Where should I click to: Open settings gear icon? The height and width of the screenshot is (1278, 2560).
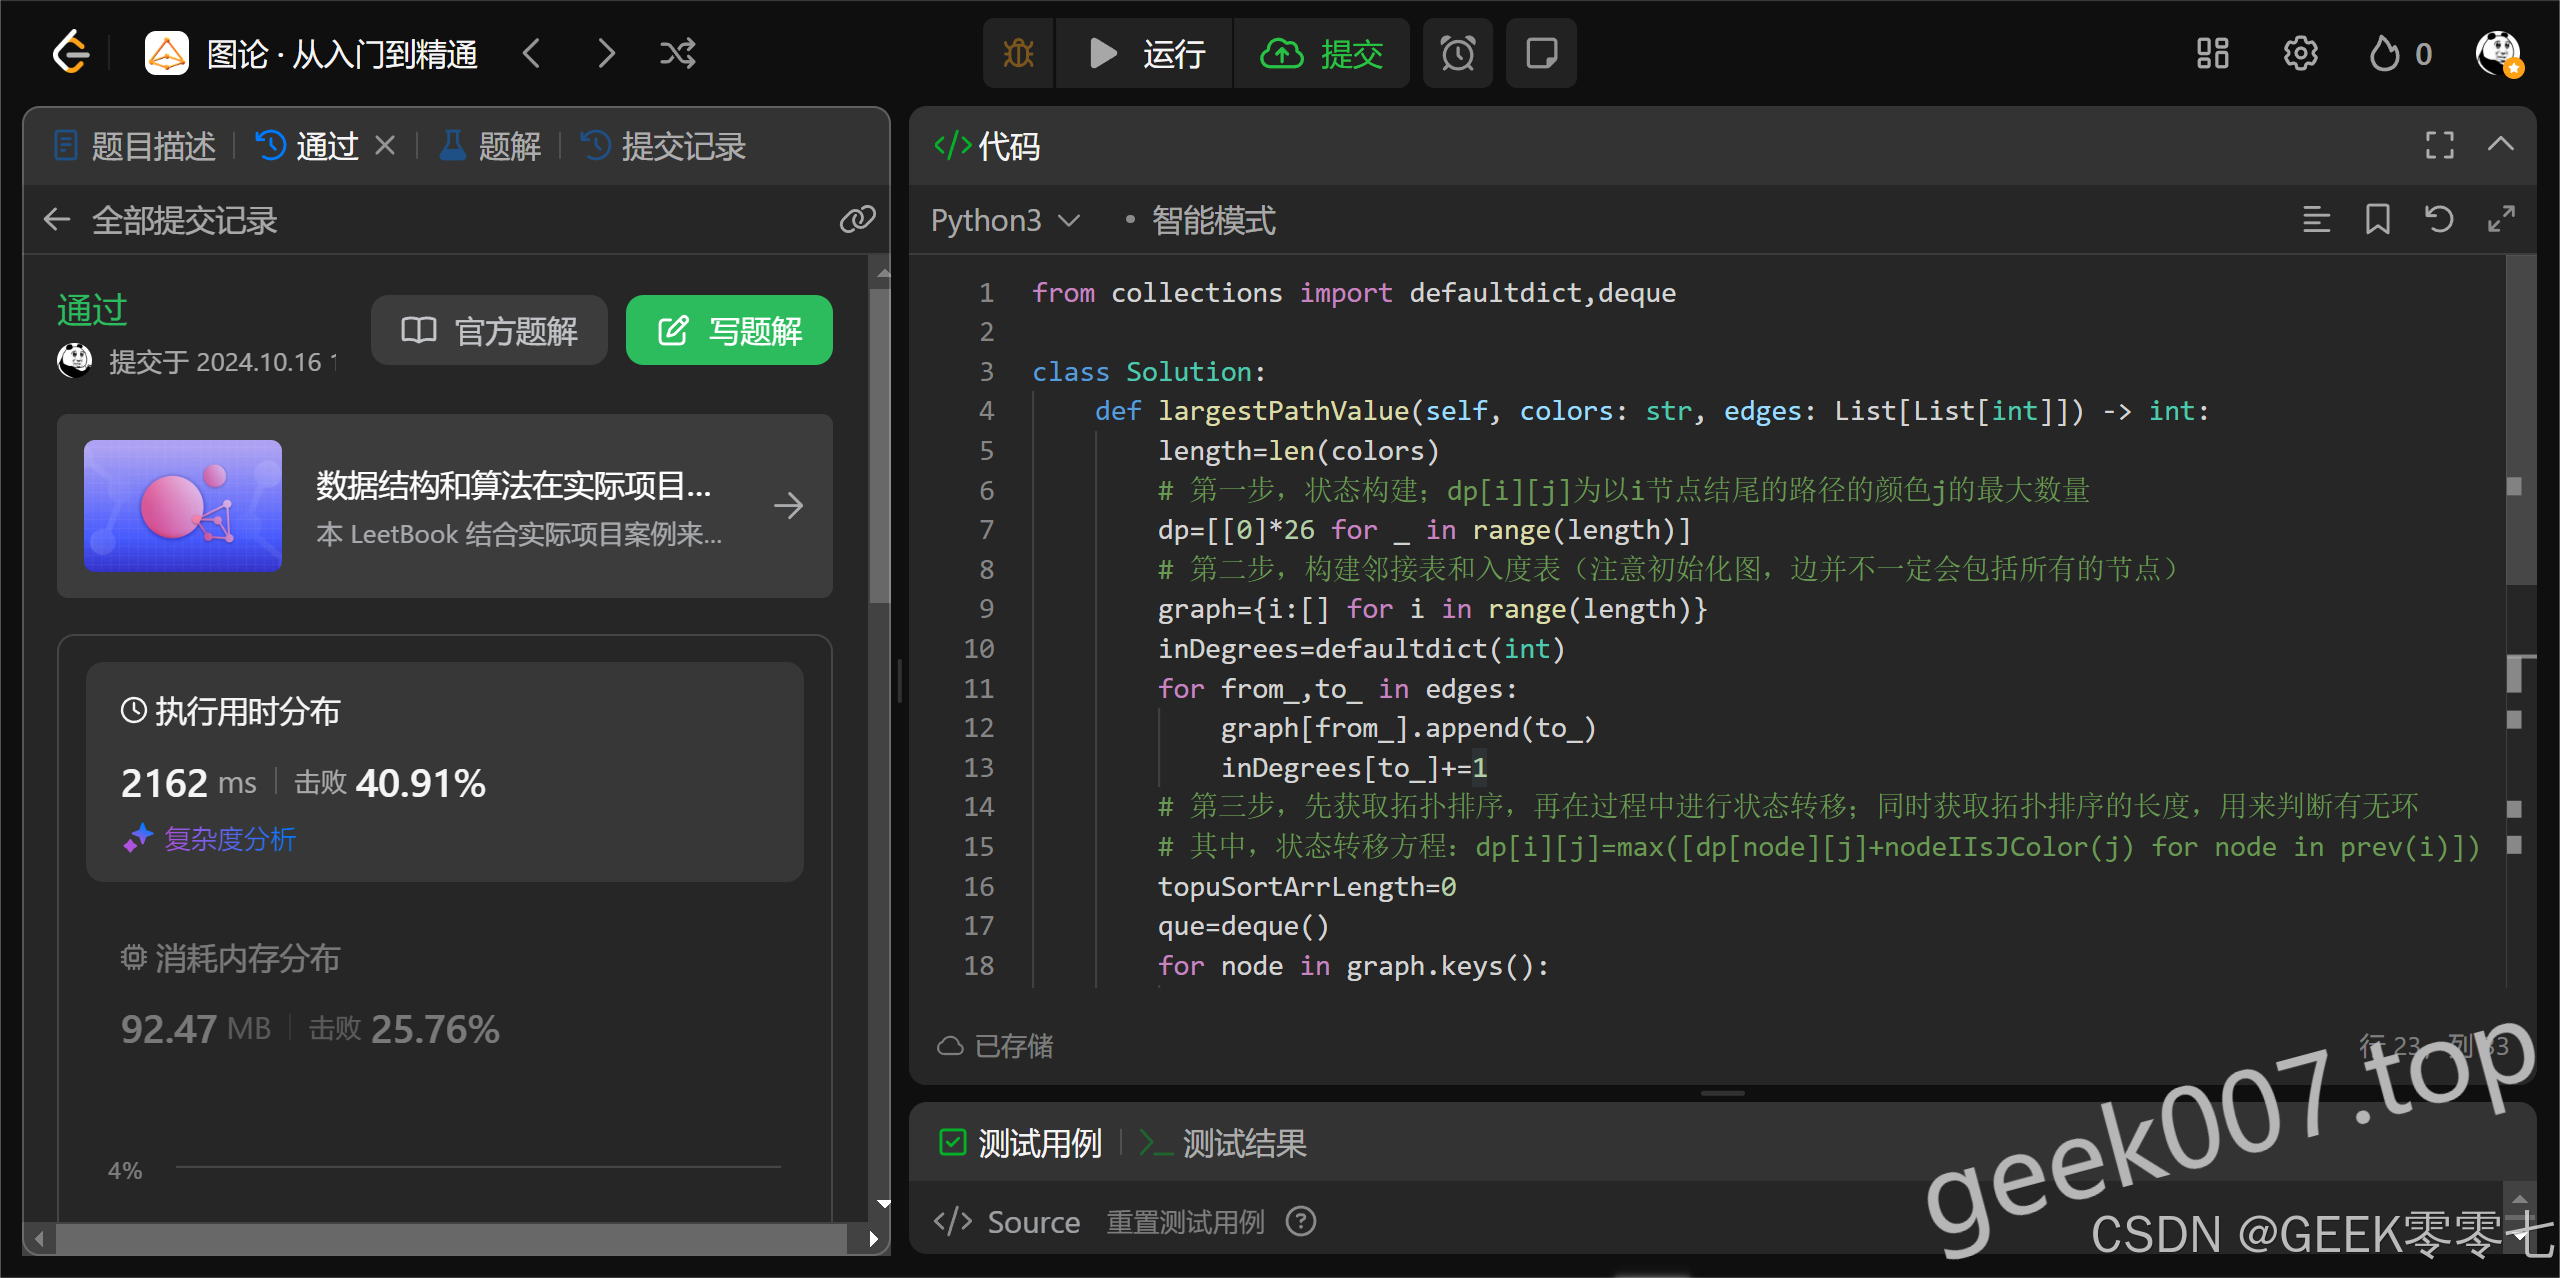pyautogui.click(x=2300, y=53)
